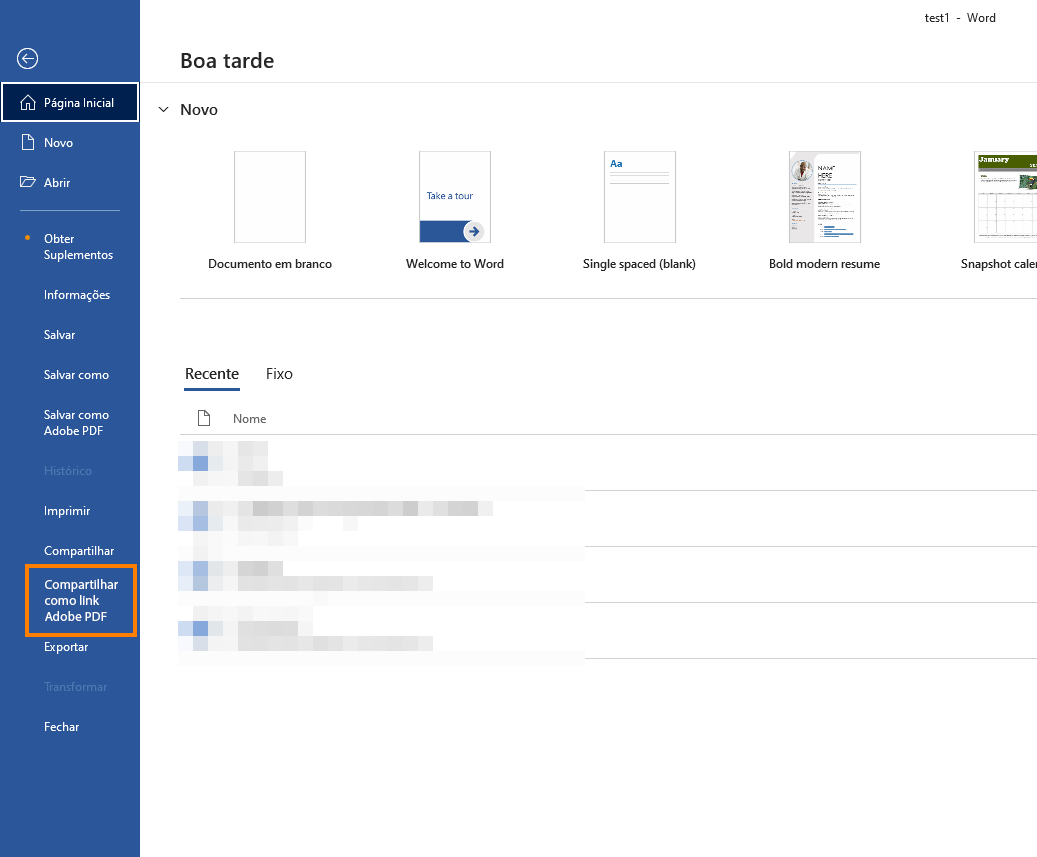The height and width of the screenshot is (857, 1037).
Task: Click the Nome column header
Action: (x=249, y=418)
